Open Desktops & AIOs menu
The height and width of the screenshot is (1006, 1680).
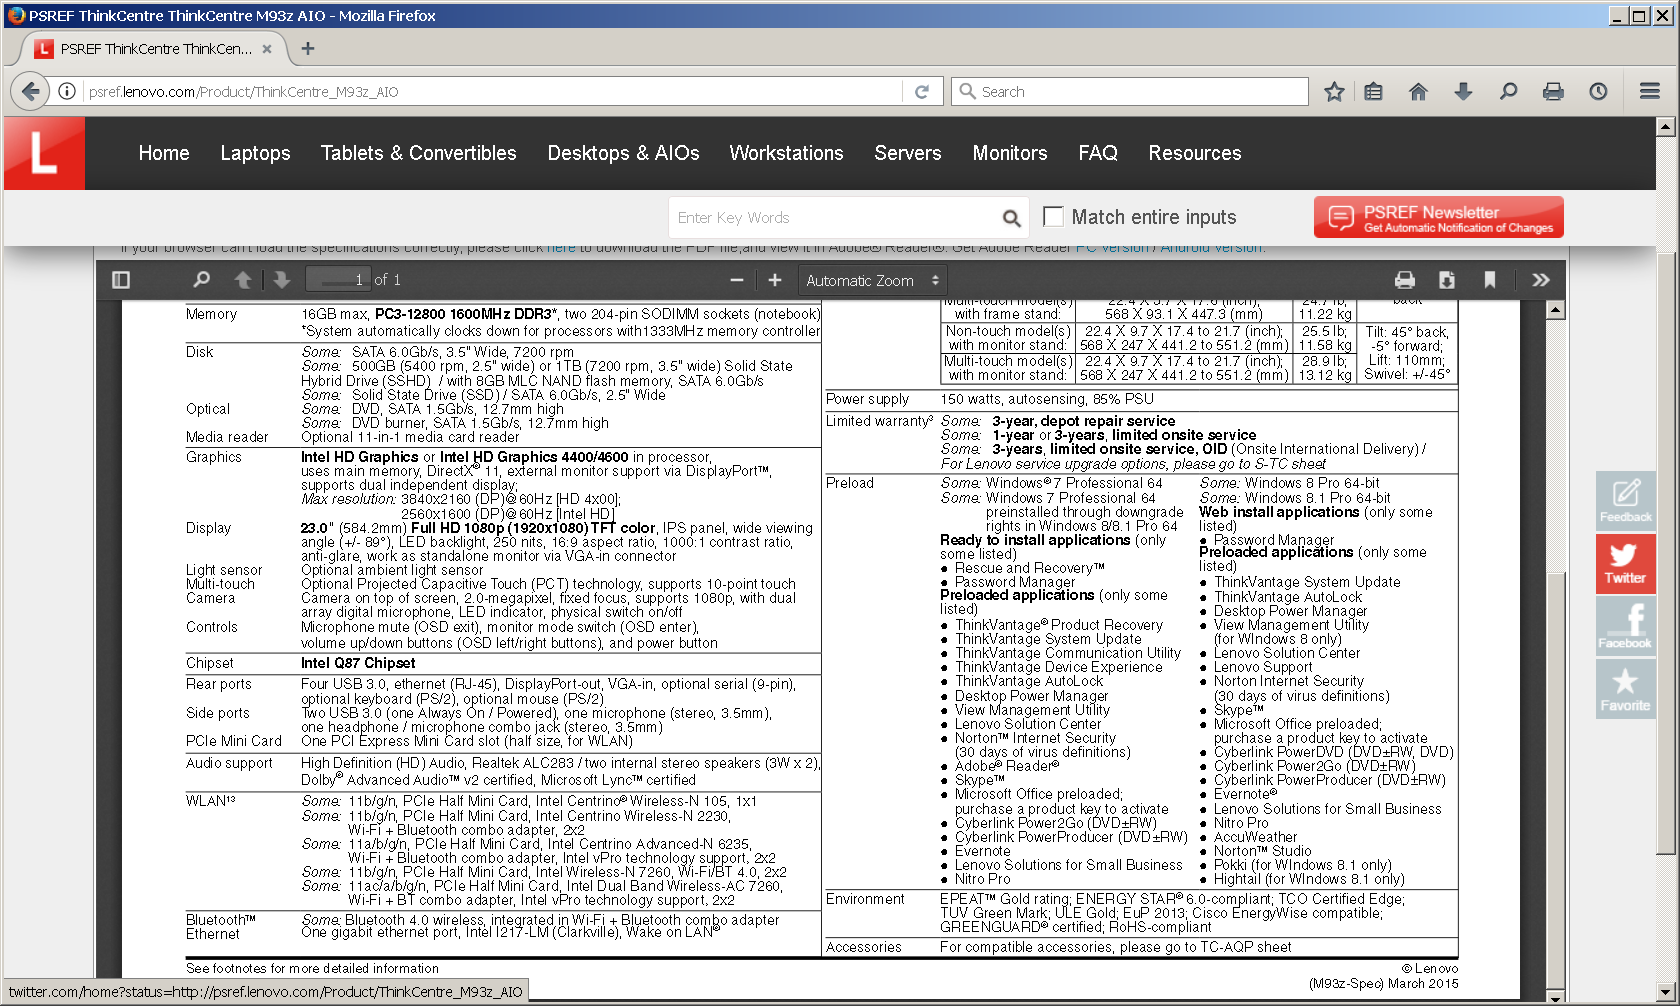click(x=623, y=153)
